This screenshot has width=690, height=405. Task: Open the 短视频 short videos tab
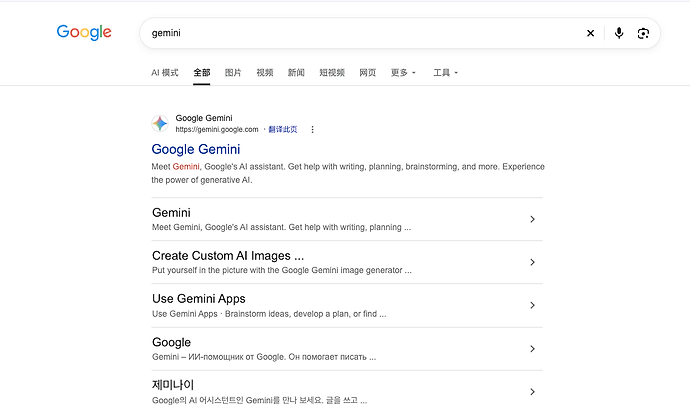(332, 73)
